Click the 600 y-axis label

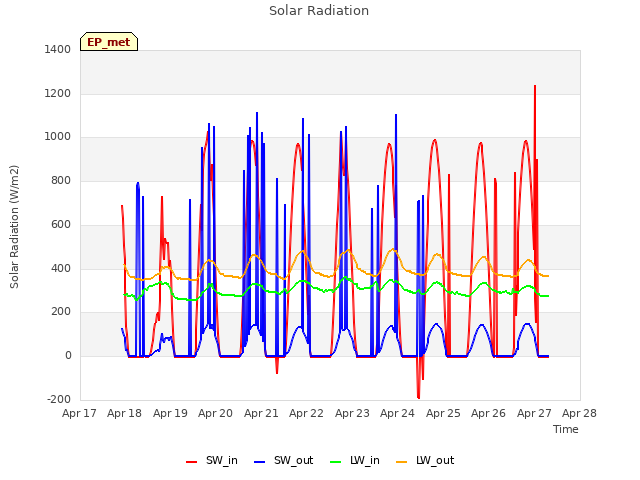[61, 224]
